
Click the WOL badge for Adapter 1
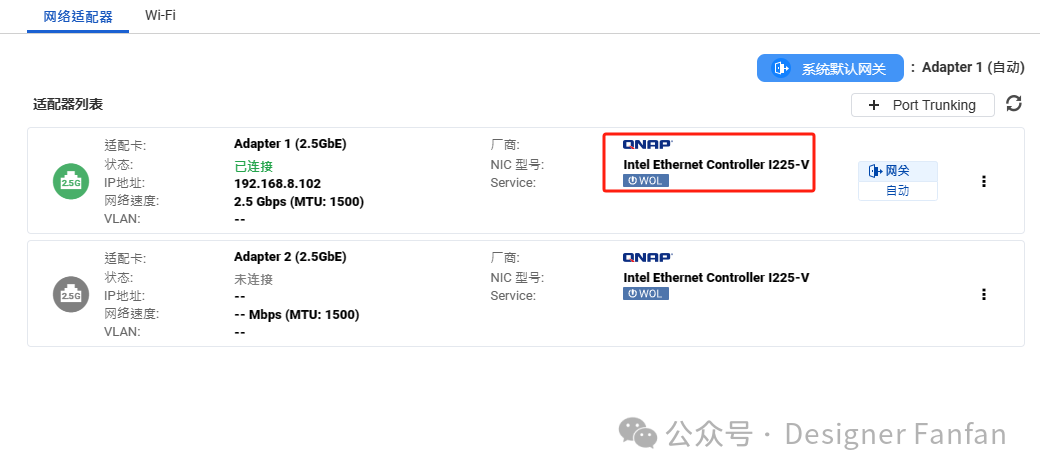[645, 181]
